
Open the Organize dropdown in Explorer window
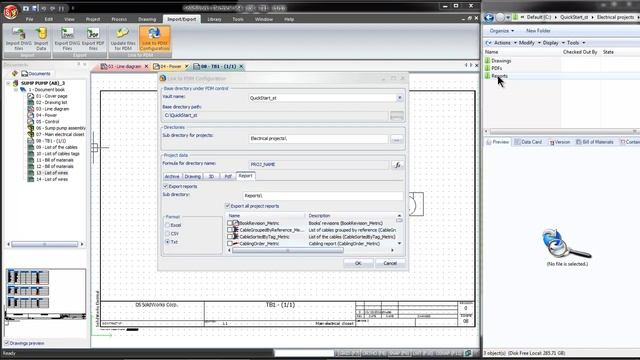pyautogui.click(x=502, y=31)
